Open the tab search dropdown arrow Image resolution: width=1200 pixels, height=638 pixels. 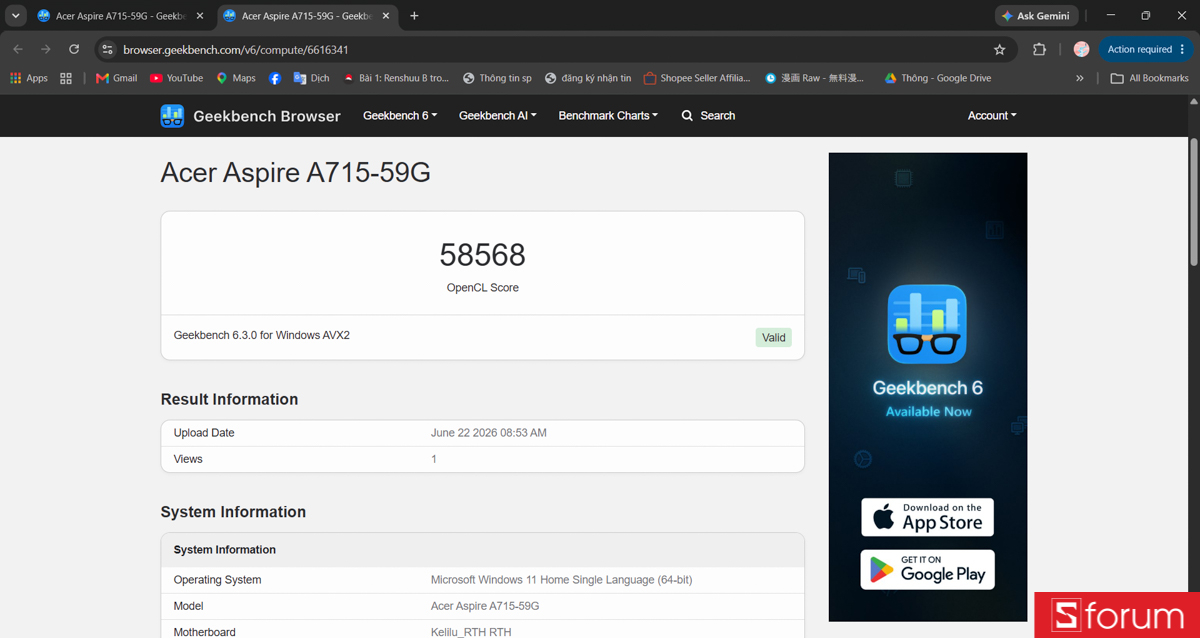(x=15, y=16)
